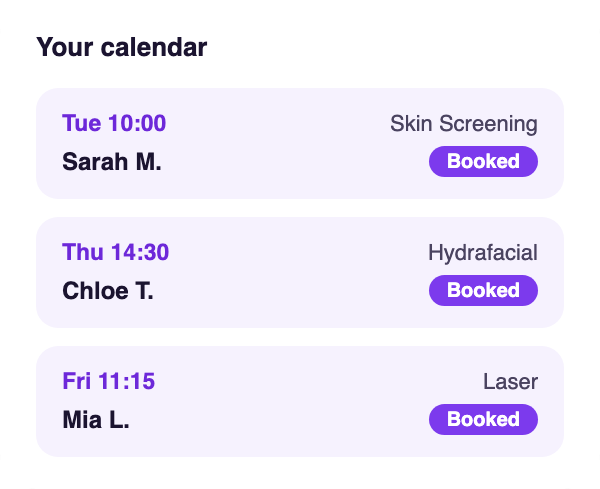Open the Chloe T. appointment card

point(300,272)
